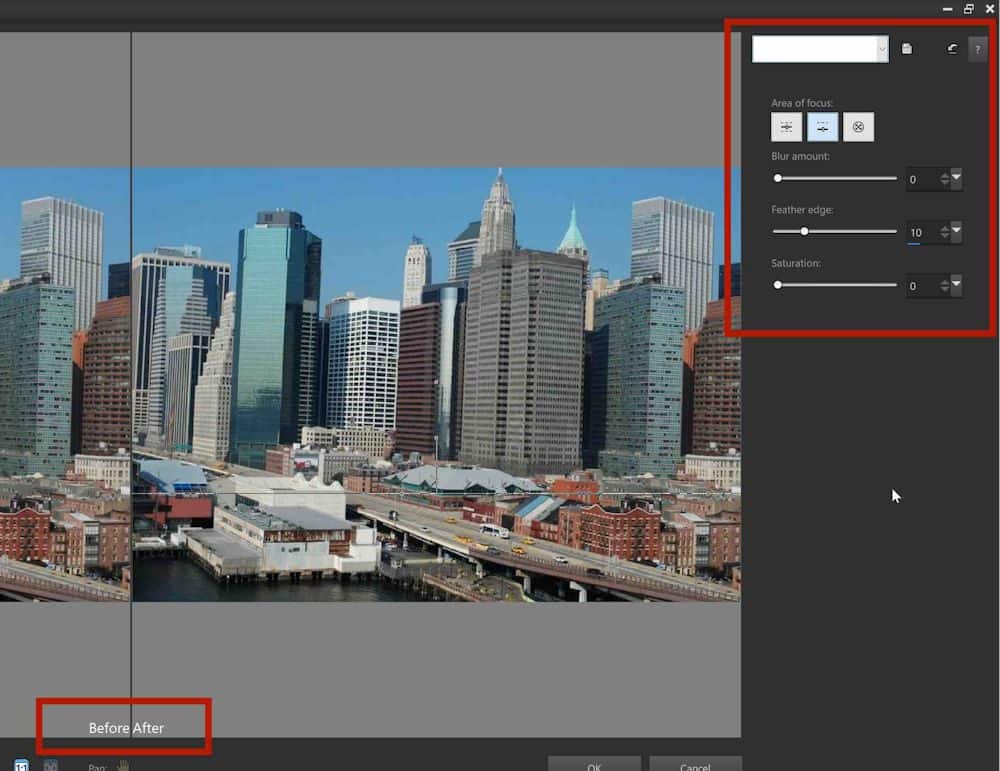The height and width of the screenshot is (771, 1000).
Task: Select the freehand Area of focus tool
Action: tap(823, 126)
